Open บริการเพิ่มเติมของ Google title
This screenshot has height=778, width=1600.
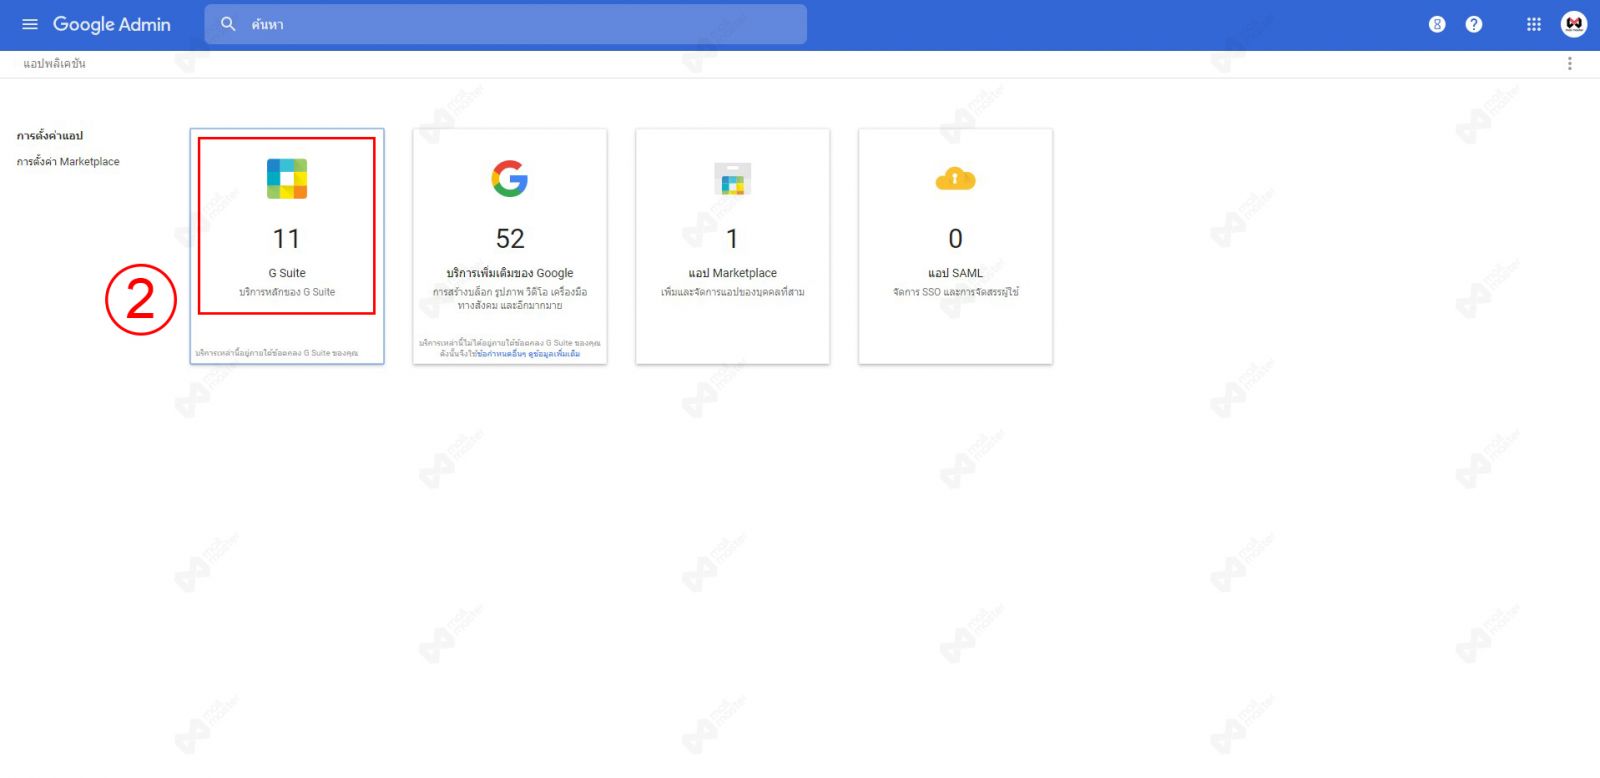[510, 273]
